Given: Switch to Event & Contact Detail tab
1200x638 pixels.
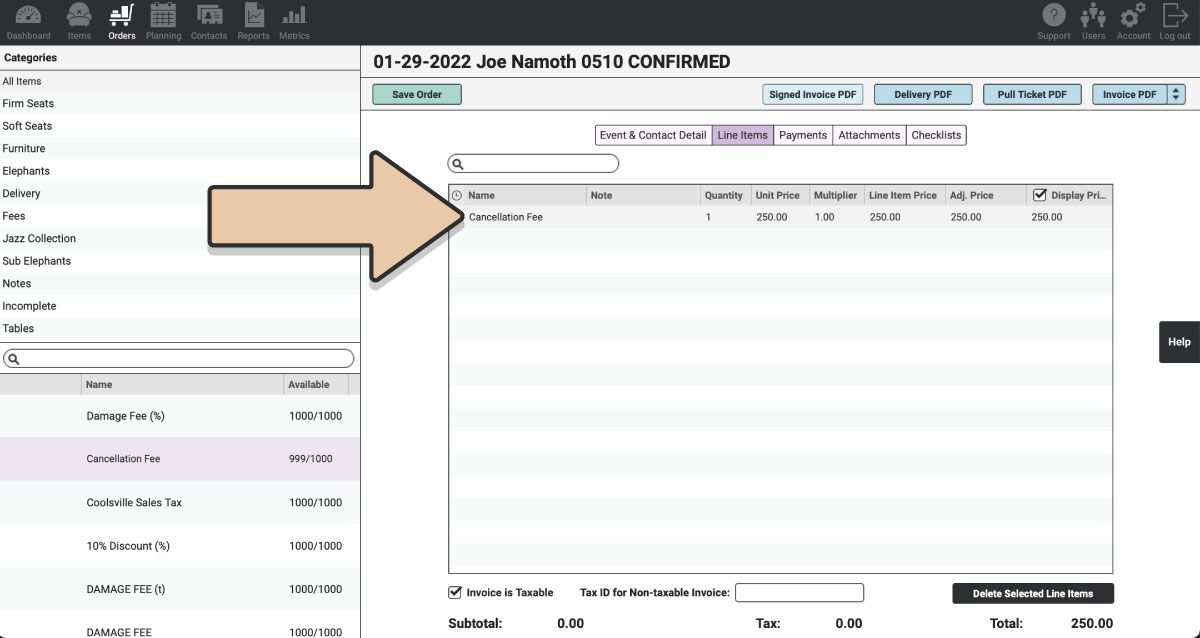Looking at the screenshot, I should pyautogui.click(x=653, y=135).
